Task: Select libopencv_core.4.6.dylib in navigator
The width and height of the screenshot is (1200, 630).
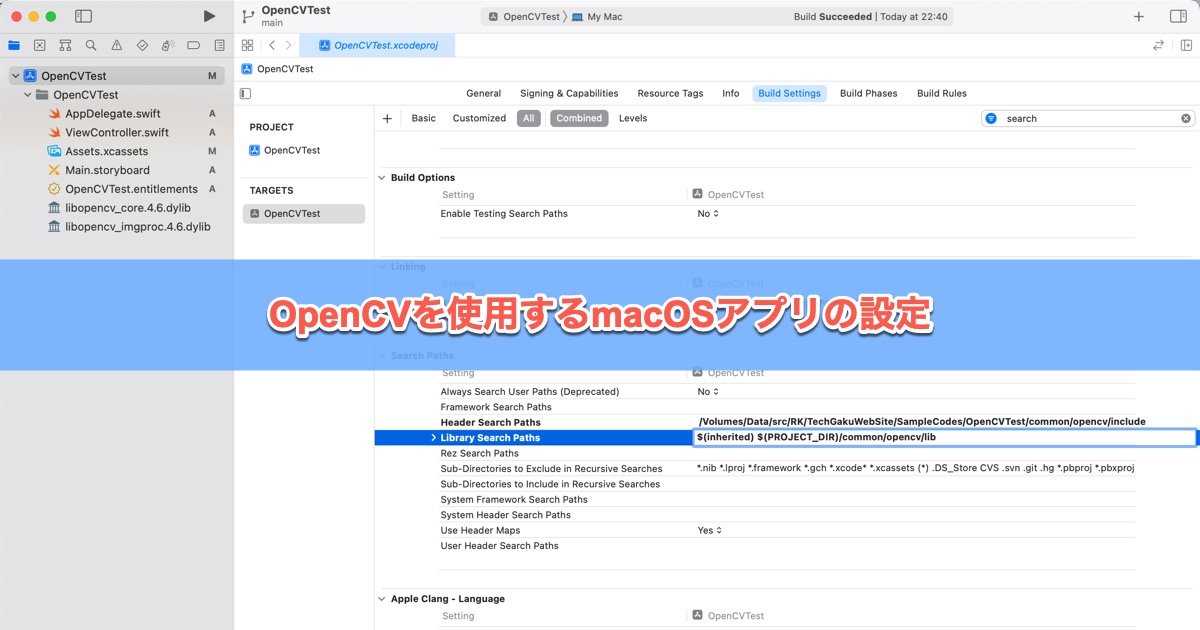Action: [119, 208]
